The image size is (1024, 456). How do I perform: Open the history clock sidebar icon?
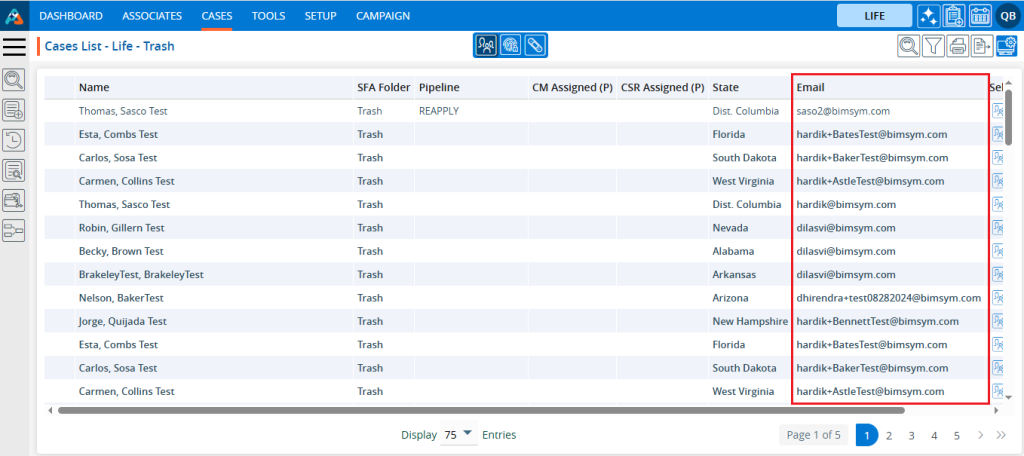point(14,140)
